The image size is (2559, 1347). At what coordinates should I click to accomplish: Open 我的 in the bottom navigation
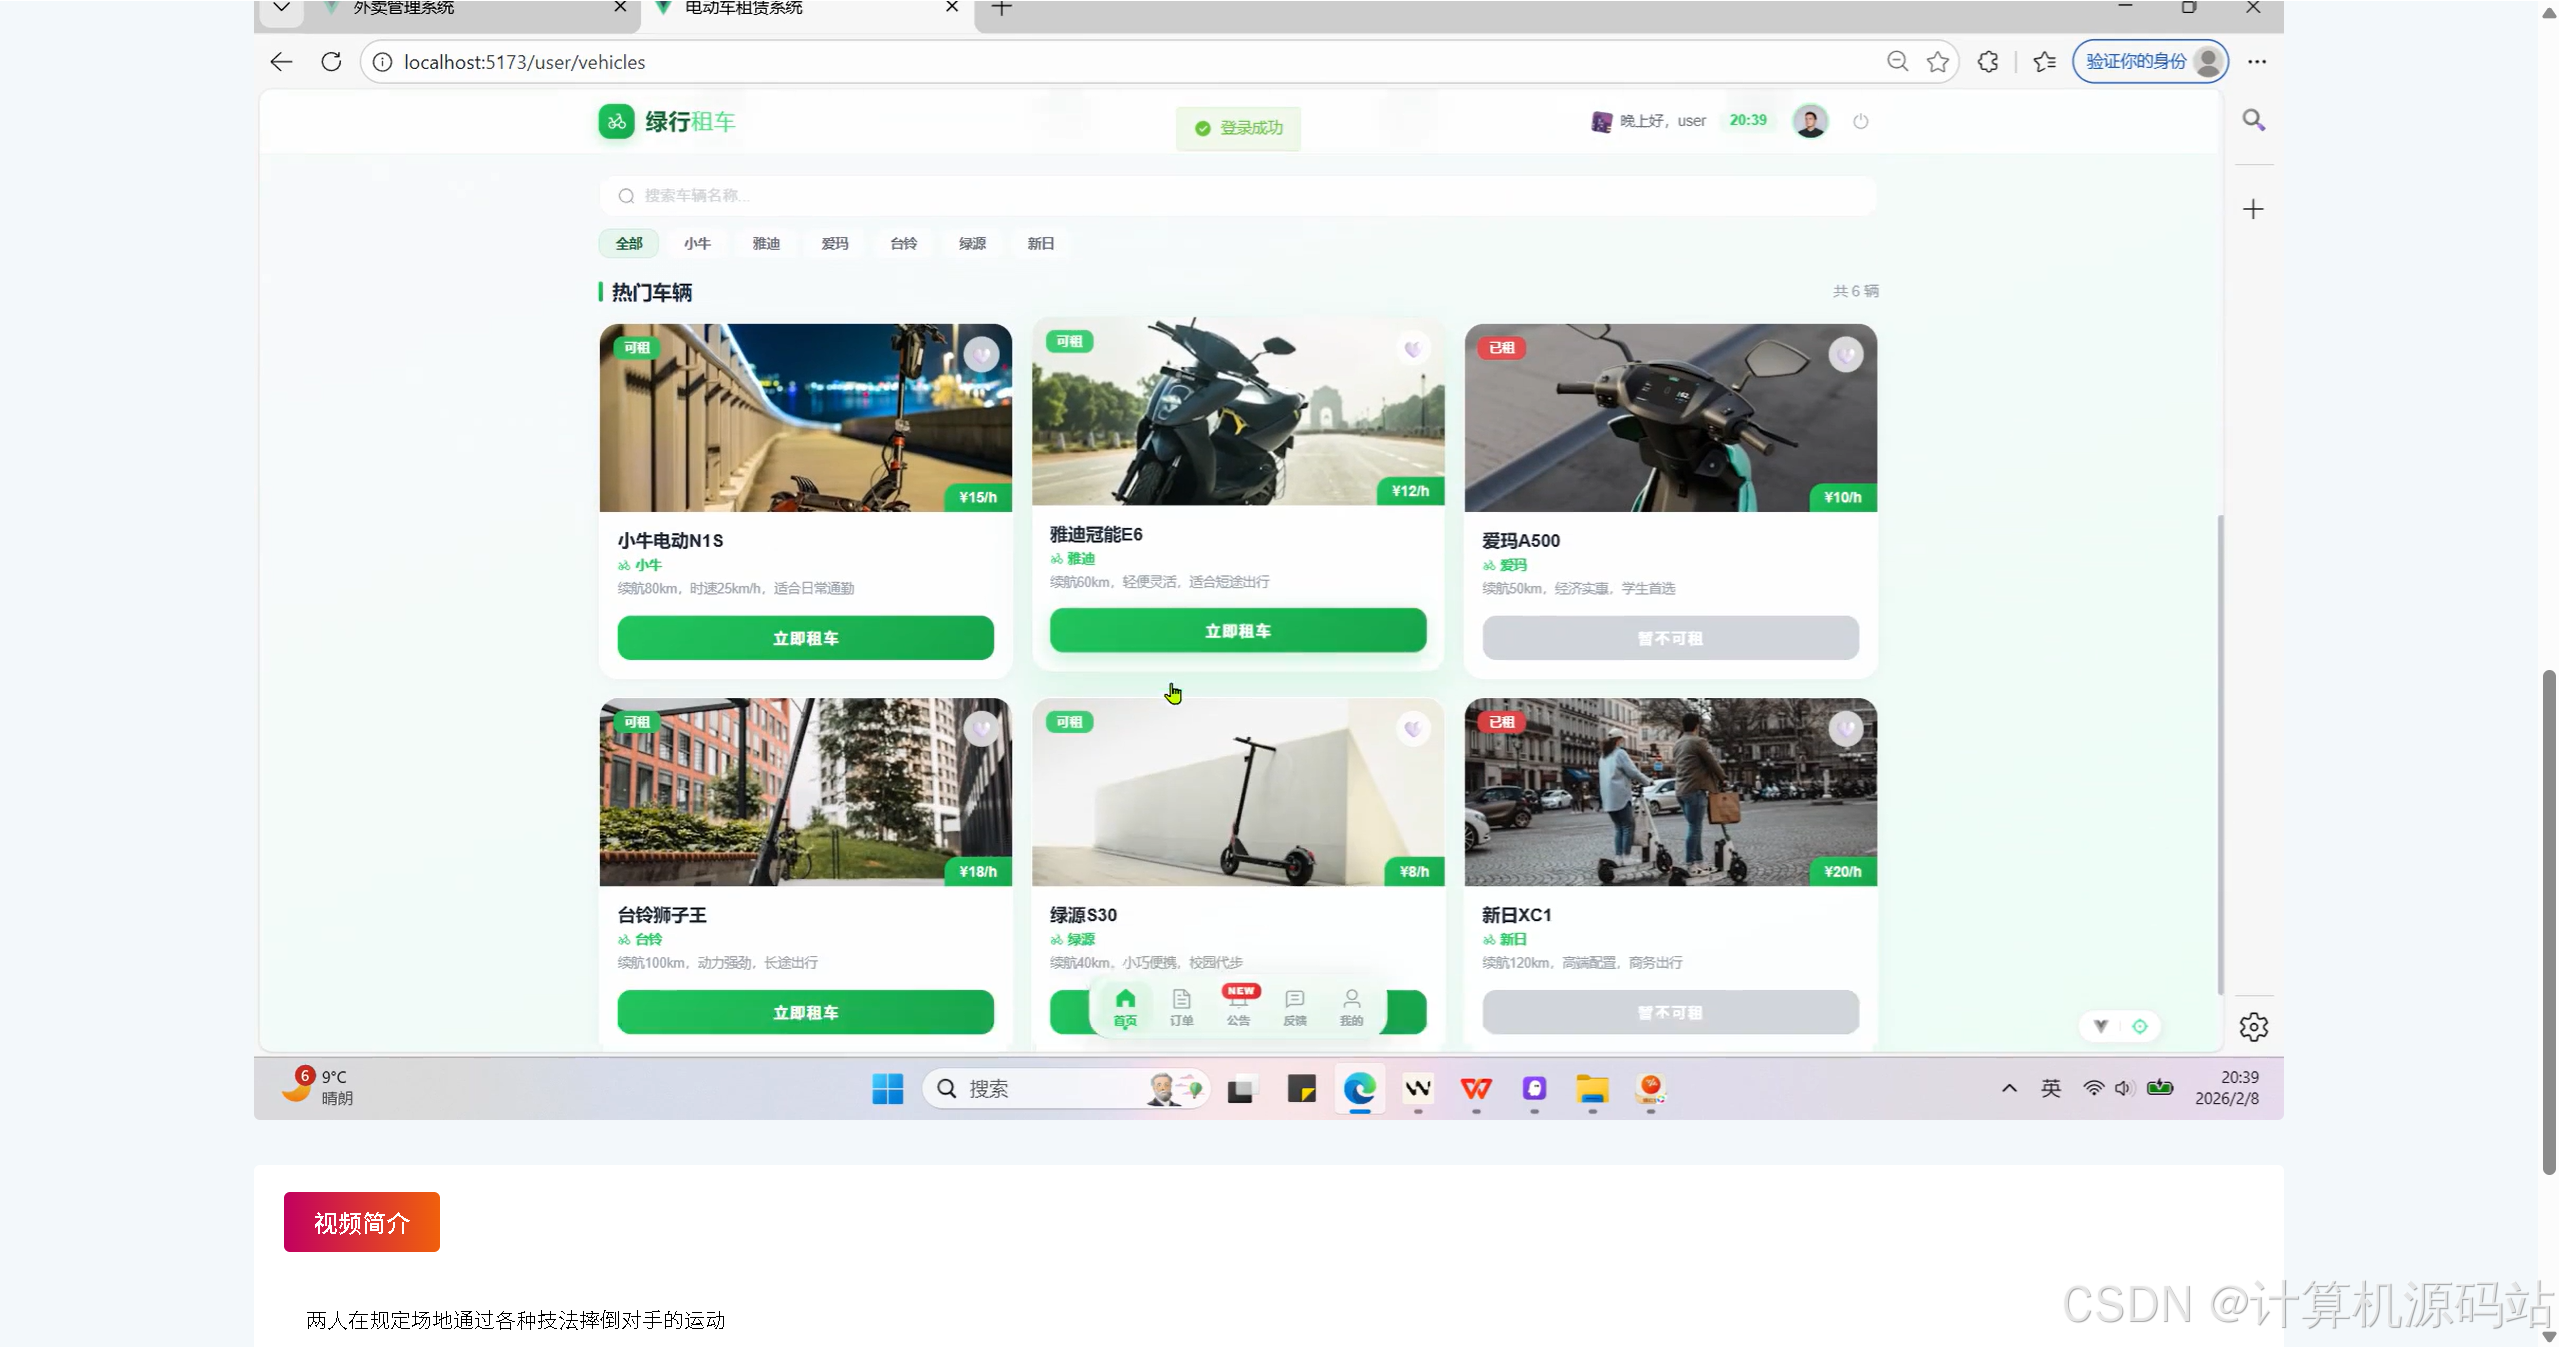point(1351,1008)
